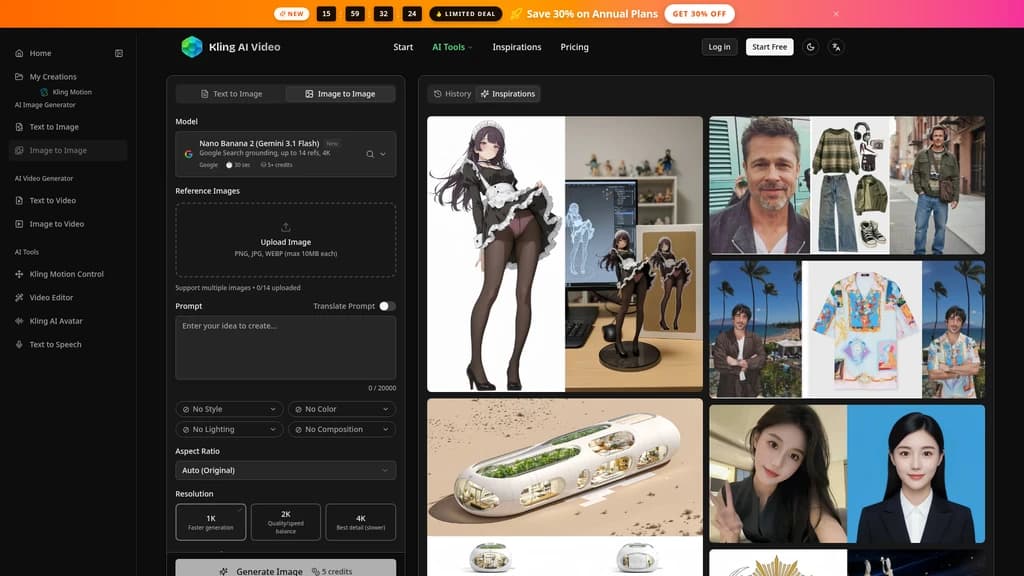Select the 4K resolution option
This screenshot has width=1024, height=576.
tap(360, 522)
